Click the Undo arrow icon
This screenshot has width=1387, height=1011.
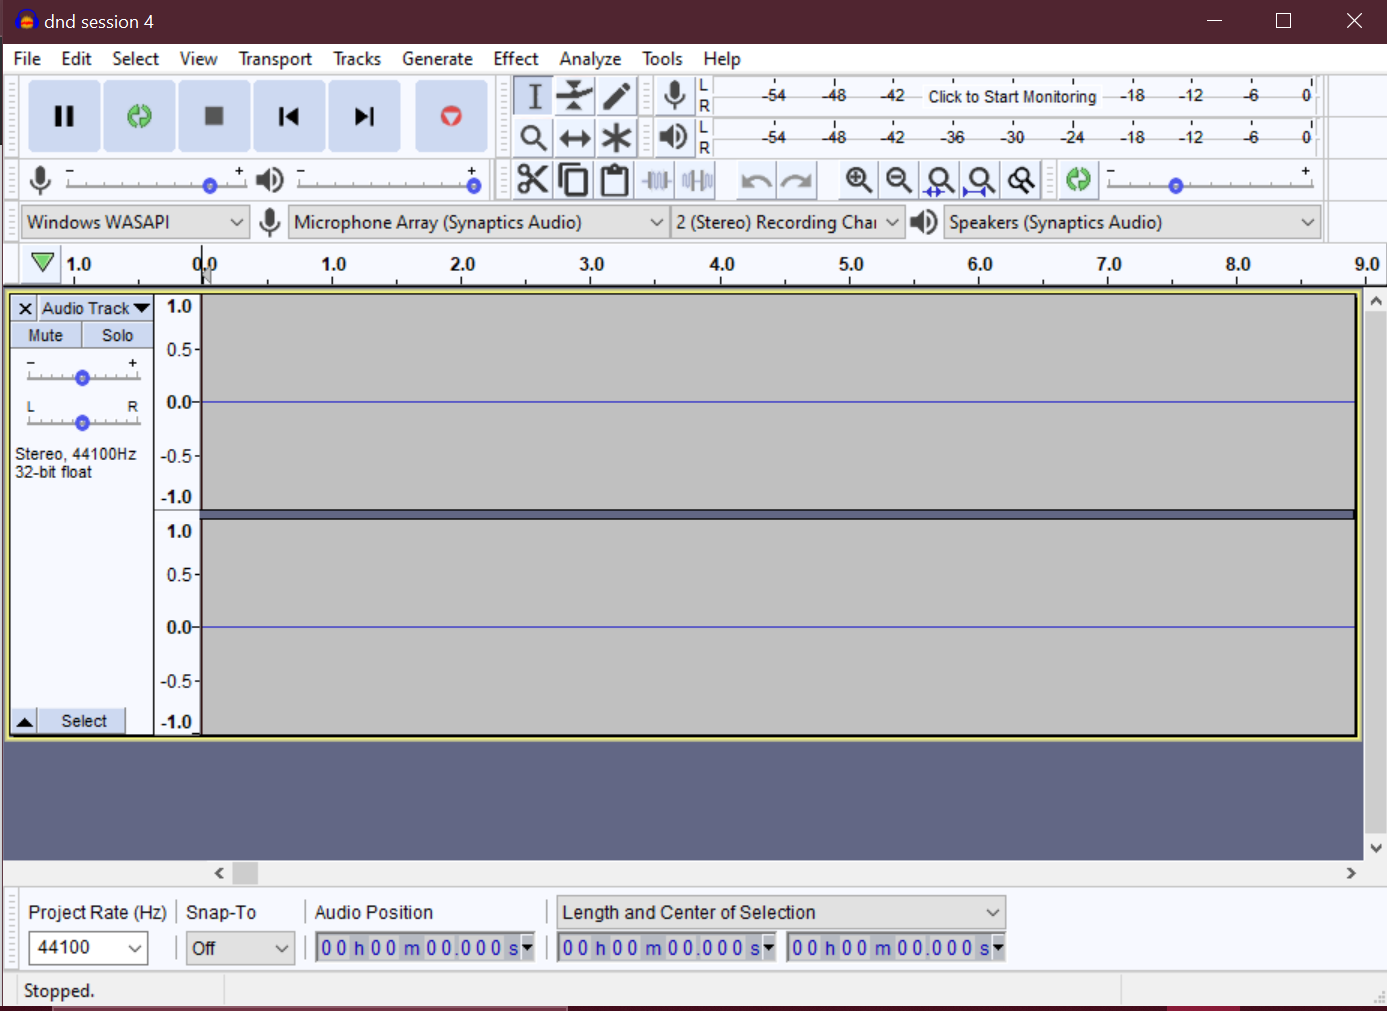756,180
